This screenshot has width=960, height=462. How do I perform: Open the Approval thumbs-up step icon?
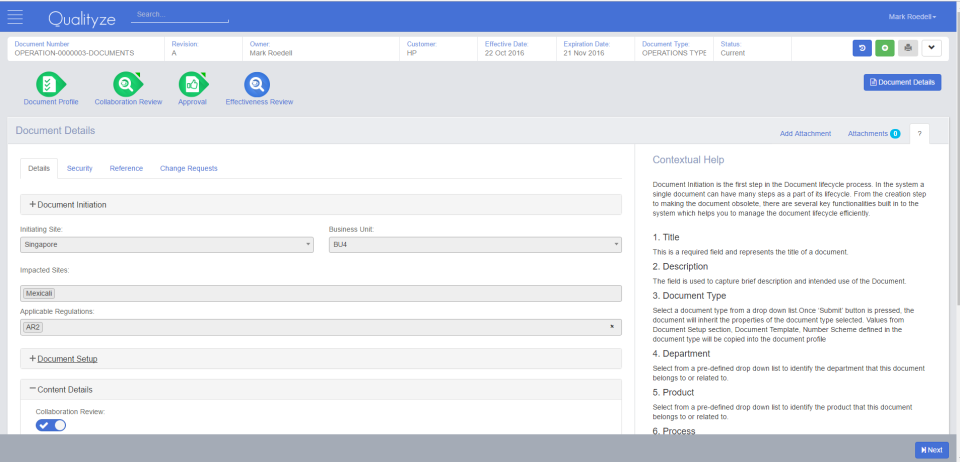[193, 84]
